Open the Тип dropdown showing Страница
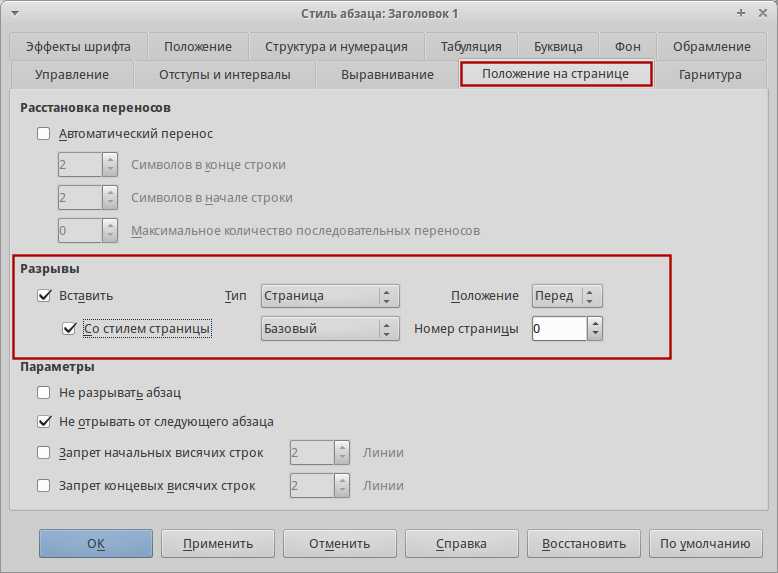778x573 pixels. tap(330, 296)
